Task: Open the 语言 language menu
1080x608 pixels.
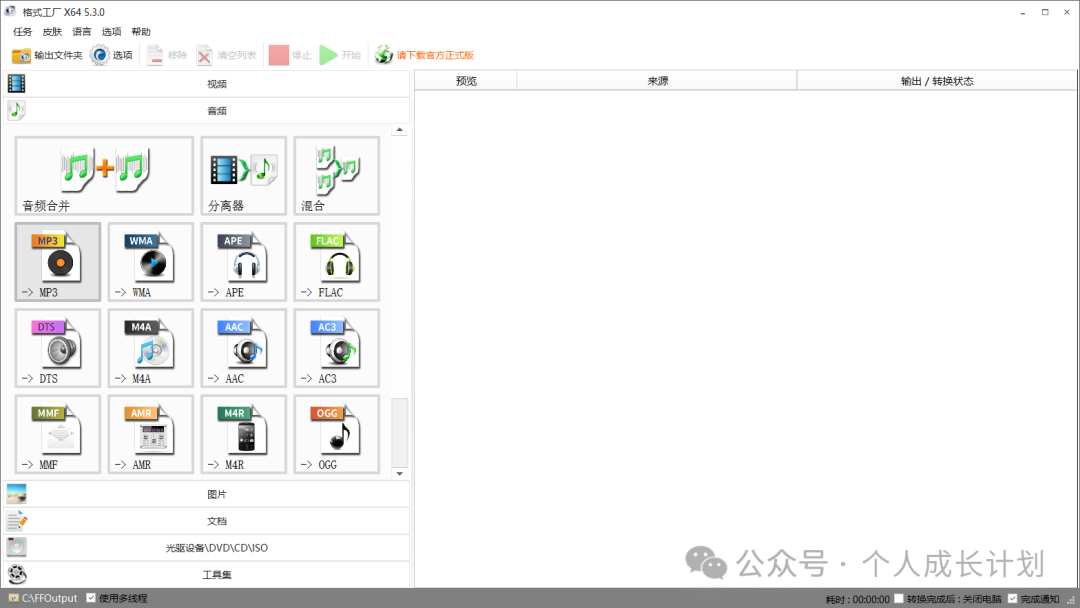Action: click(81, 32)
